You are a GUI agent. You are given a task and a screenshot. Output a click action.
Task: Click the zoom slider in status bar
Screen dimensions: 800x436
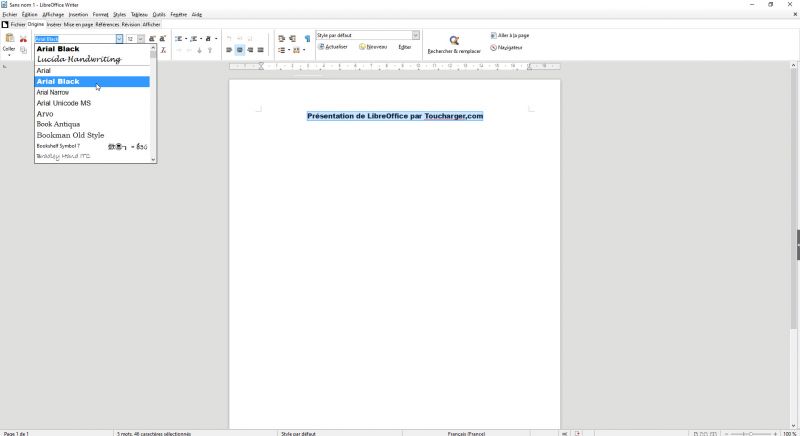click(751, 433)
